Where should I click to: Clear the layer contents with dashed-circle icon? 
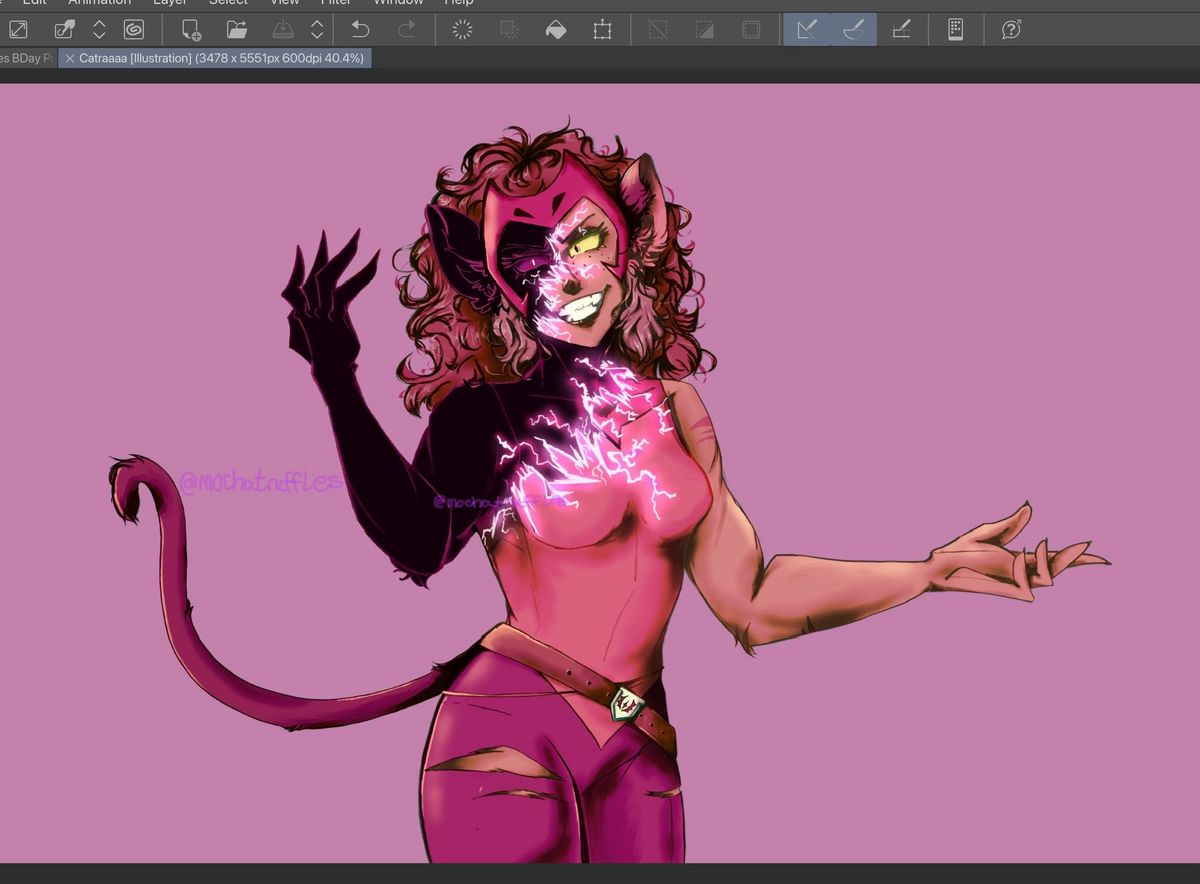[x=463, y=30]
